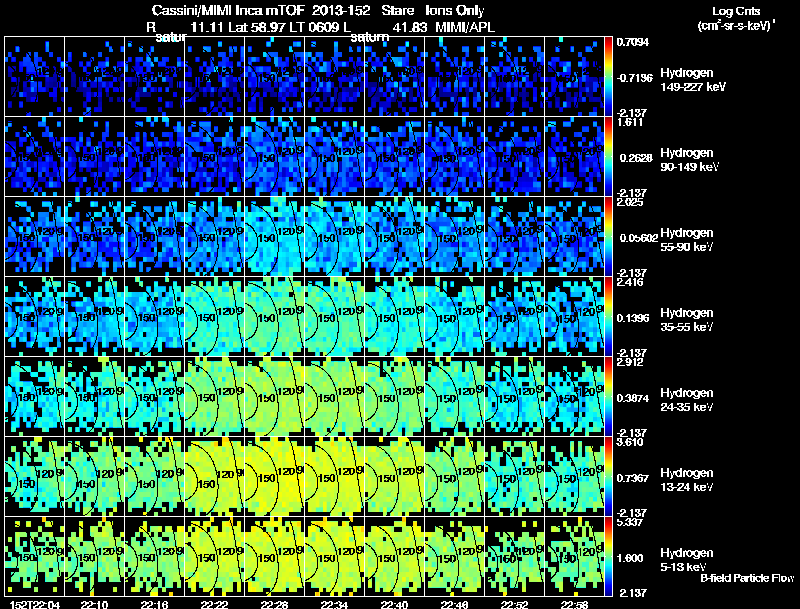The width and height of the screenshot is (800, 609).
Task: Open the 90-149 keV panel at 22:46
Action: coord(455,157)
